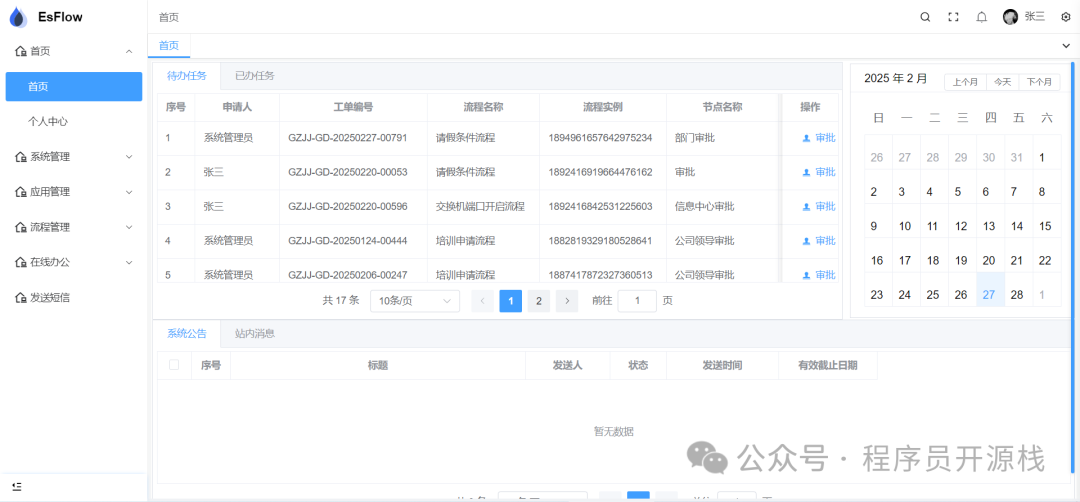Select all announcements checkbox in header
The width and height of the screenshot is (1080, 502).
tap(174, 365)
